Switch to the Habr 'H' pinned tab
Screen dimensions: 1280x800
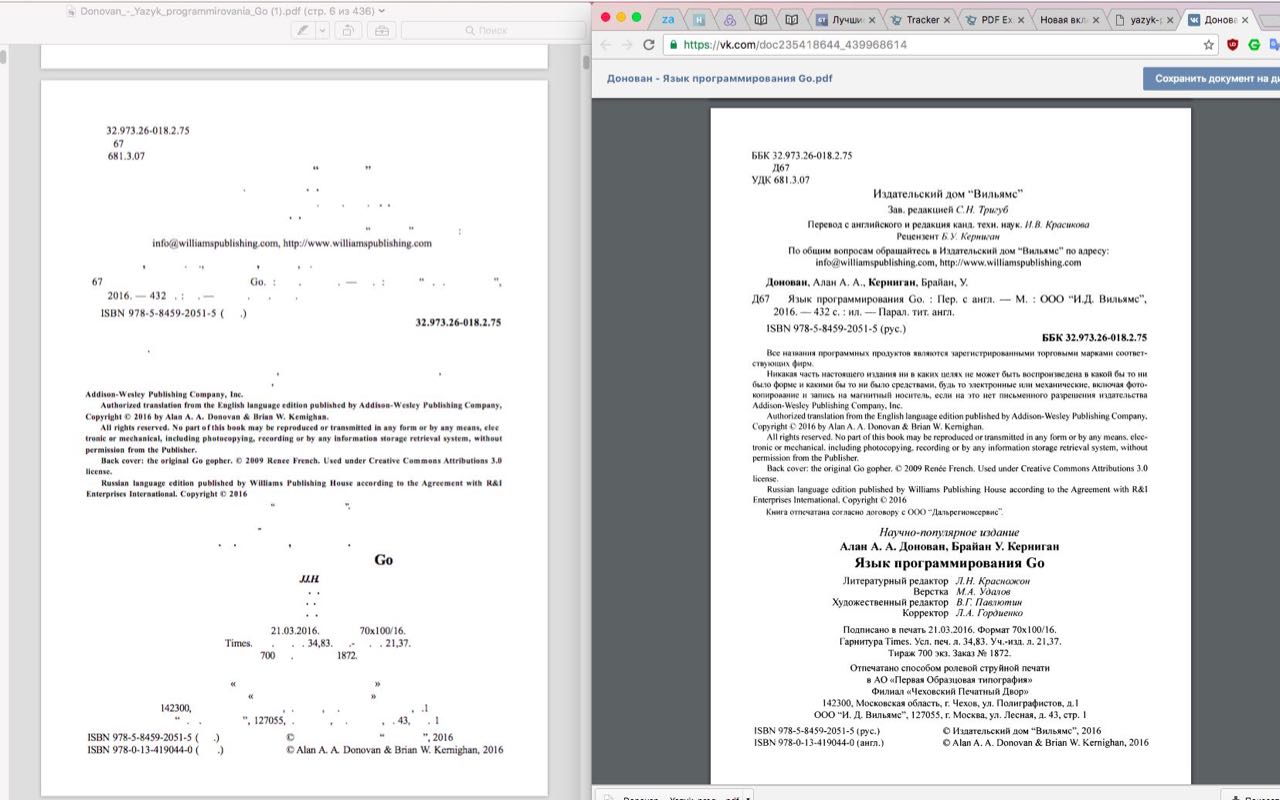pos(700,19)
